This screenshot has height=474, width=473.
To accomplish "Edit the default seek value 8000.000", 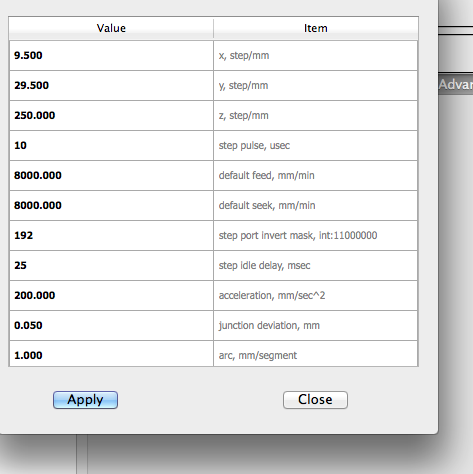I will point(111,206).
